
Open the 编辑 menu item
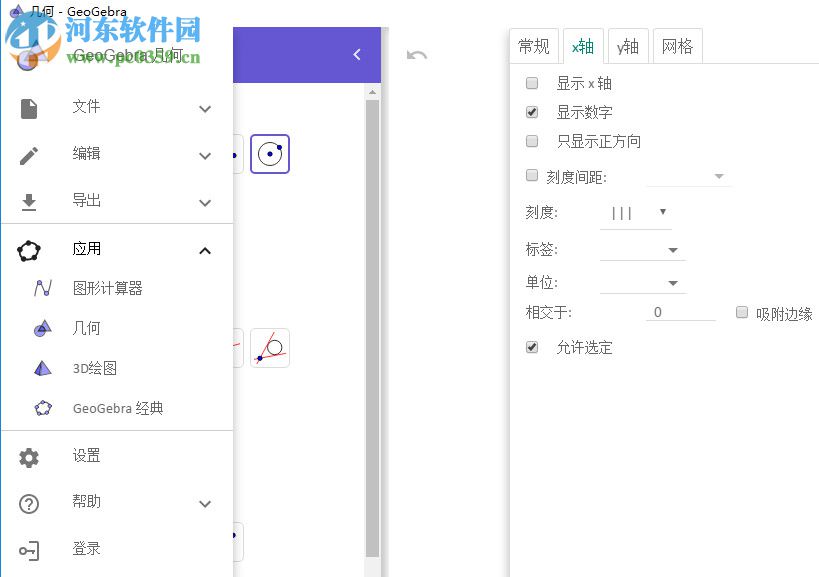point(117,156)
